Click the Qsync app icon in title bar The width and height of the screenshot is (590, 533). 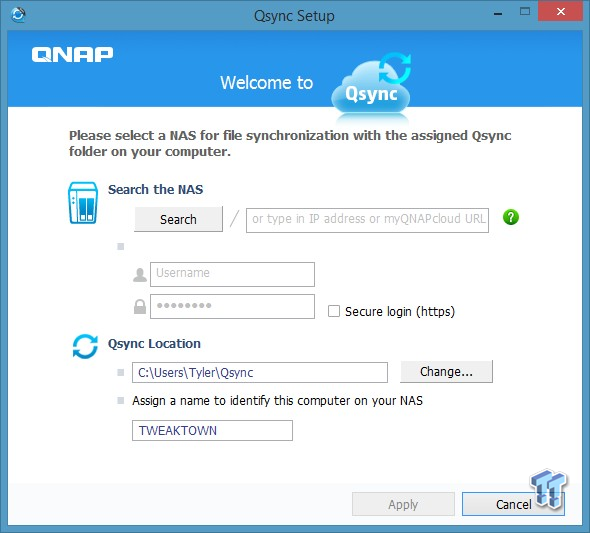pos(18,15)
